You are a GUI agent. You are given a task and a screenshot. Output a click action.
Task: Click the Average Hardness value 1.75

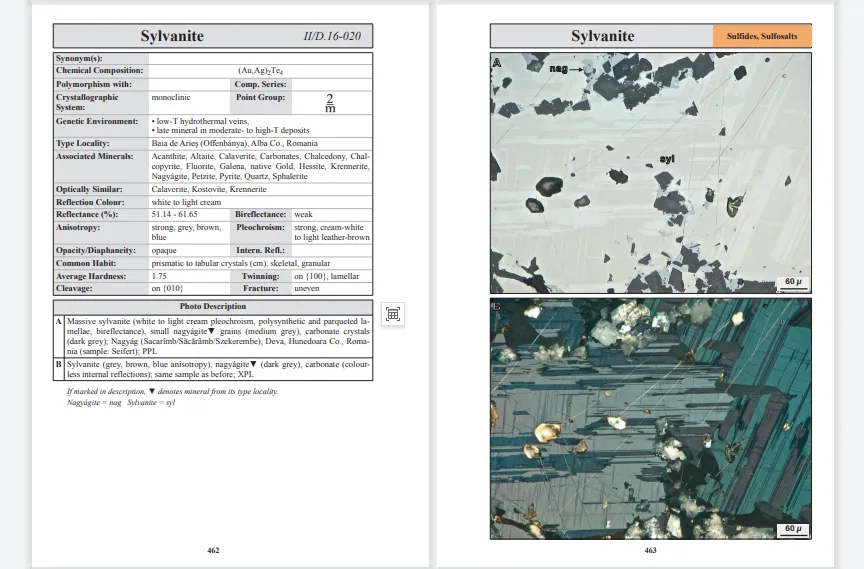pyautogui.click(x=159, y=275)
